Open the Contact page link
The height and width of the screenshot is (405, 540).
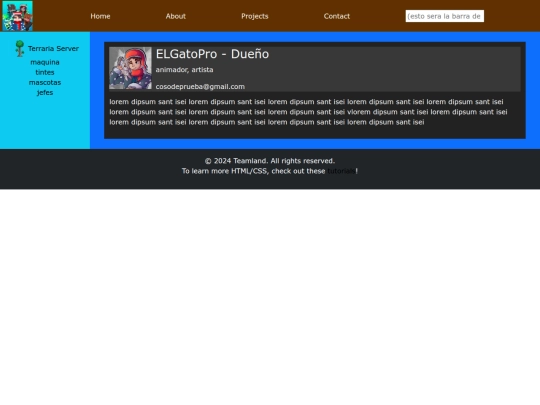click(336, 16)
